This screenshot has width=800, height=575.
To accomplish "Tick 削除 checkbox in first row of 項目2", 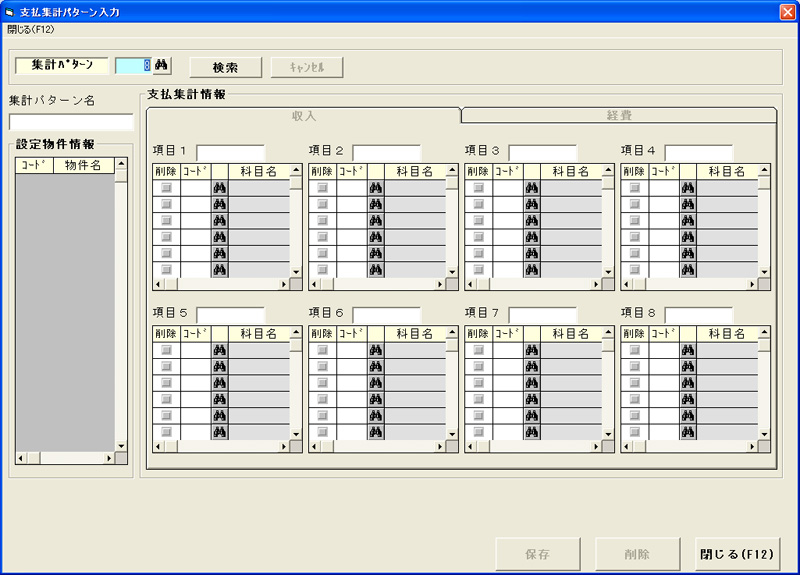I will pyautogui.click(x=322, y=188).
